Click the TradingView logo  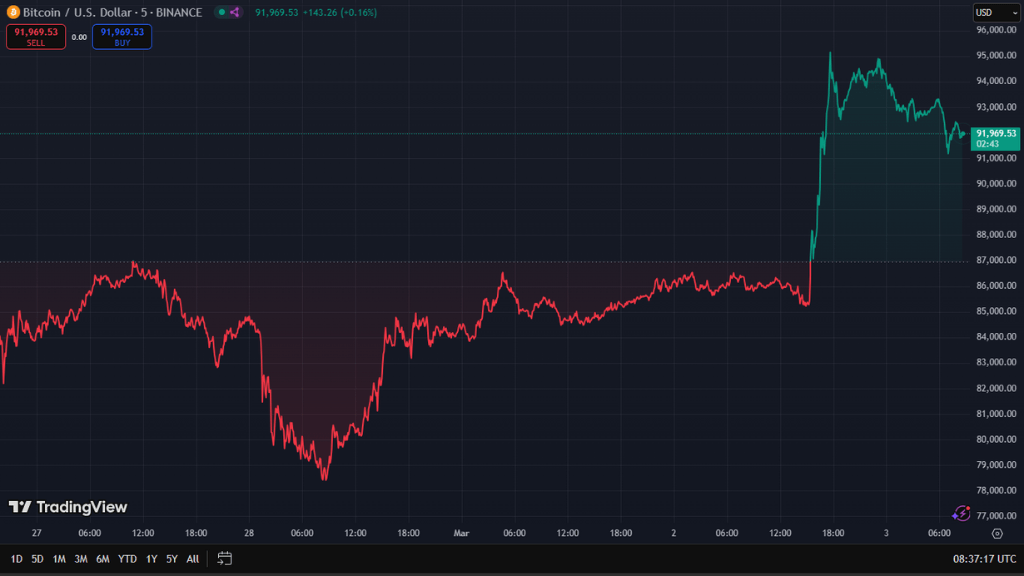click(x=68, y=507)
